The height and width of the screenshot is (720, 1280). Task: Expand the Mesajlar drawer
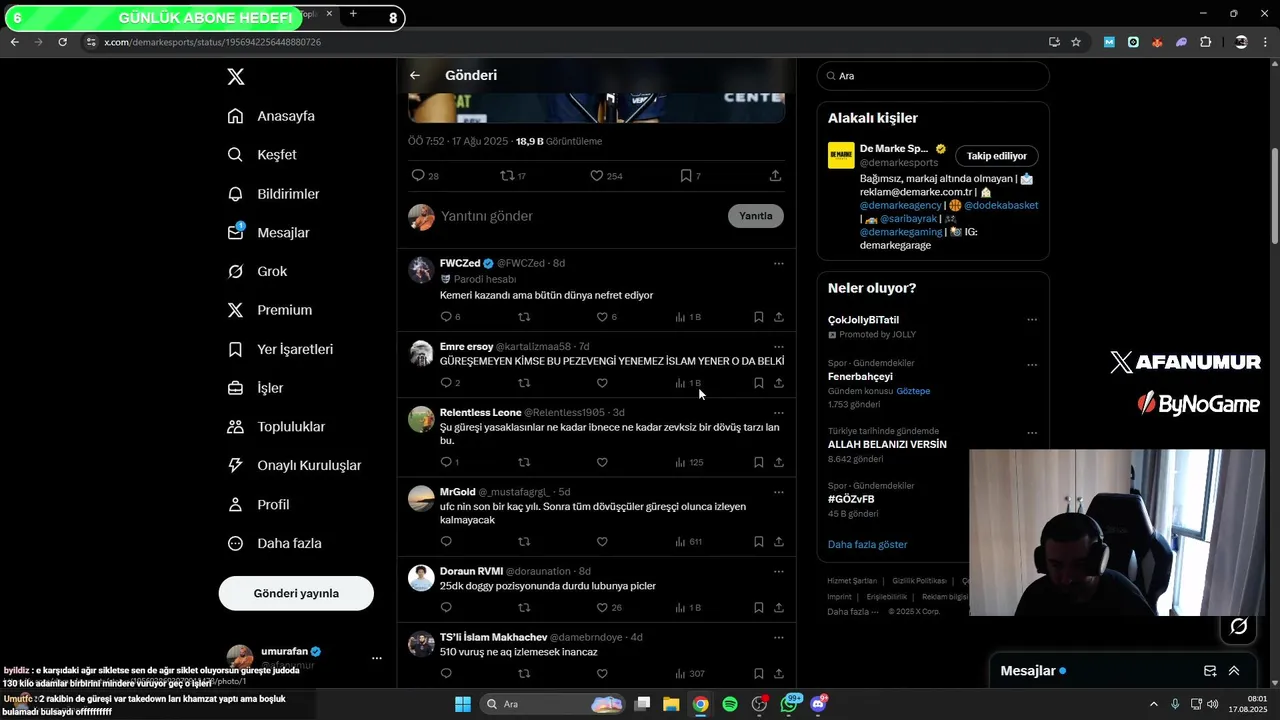coord(1234,671)
